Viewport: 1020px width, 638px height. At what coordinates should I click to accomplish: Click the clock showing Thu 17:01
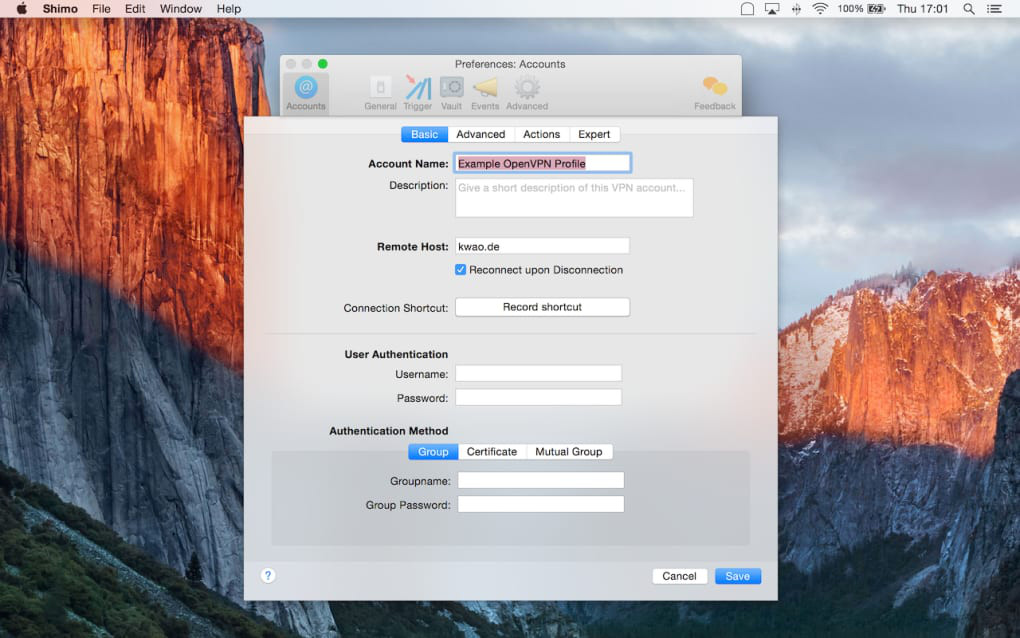[922, 8]
